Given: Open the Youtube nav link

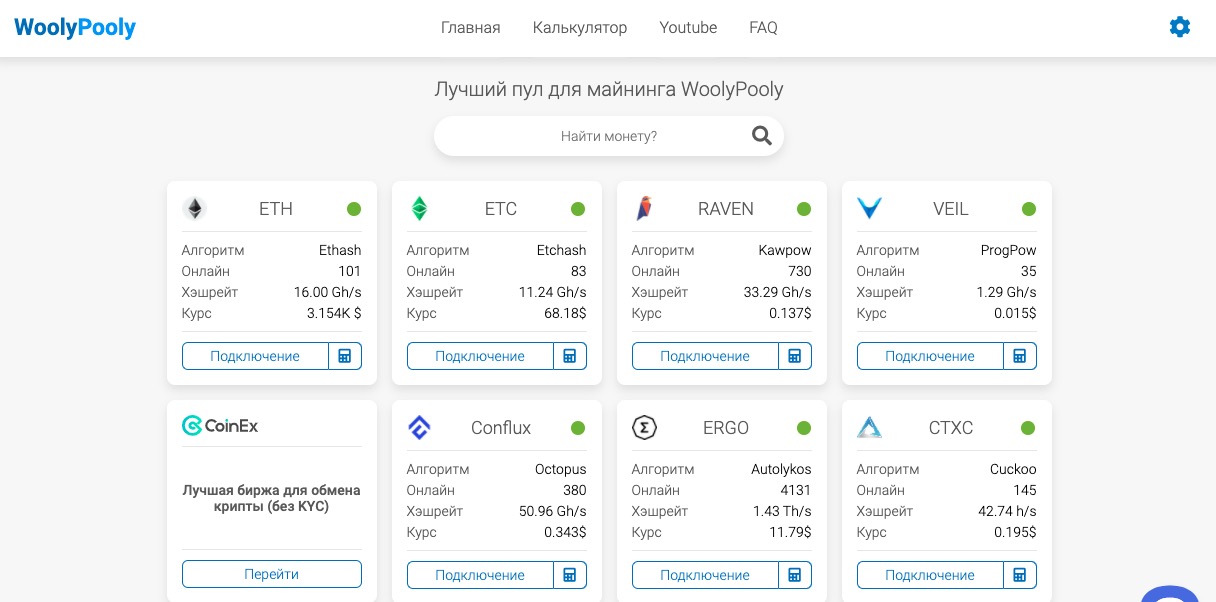Looking at the screenshot, I should click(x=688, y=28).
